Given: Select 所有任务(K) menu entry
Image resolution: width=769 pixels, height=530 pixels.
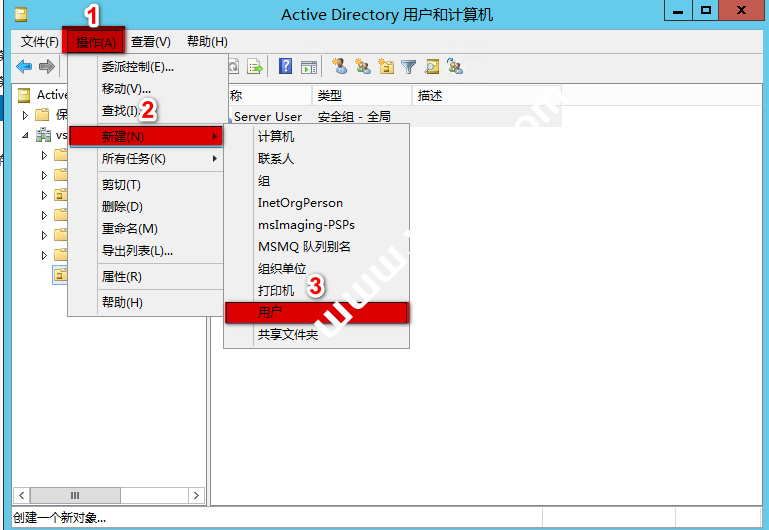Looking at the screenshot, I should coord(146,158).
